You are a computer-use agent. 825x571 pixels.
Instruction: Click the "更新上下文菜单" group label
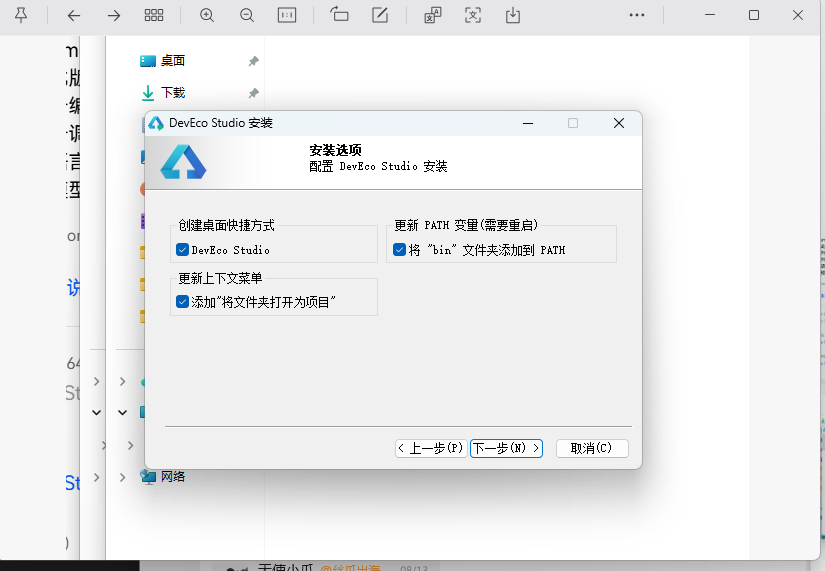[x=220, y=278]
